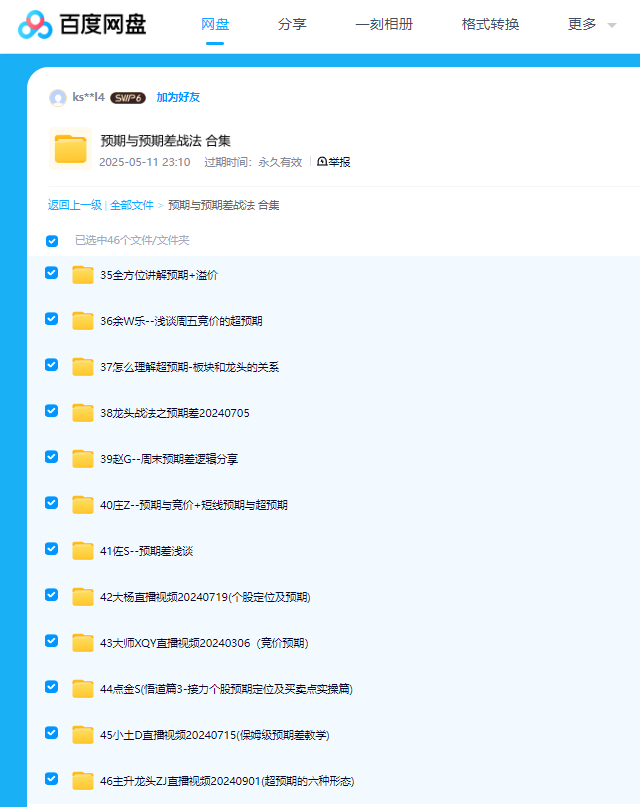Image resolution: width=640 pixels, height=807 pixels.
Task: Click 返回上一级 breadcrumb link
Action: pos(75,205)
